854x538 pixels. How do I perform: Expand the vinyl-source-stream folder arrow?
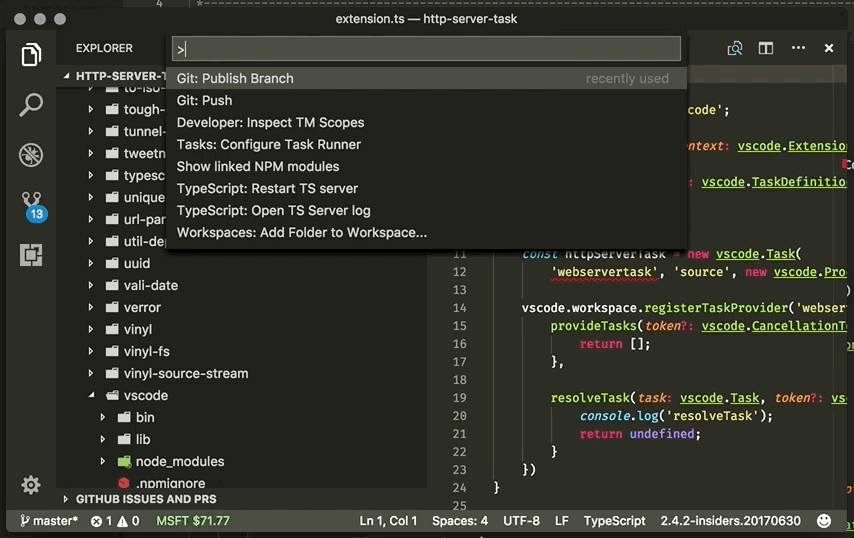(90, 373)
